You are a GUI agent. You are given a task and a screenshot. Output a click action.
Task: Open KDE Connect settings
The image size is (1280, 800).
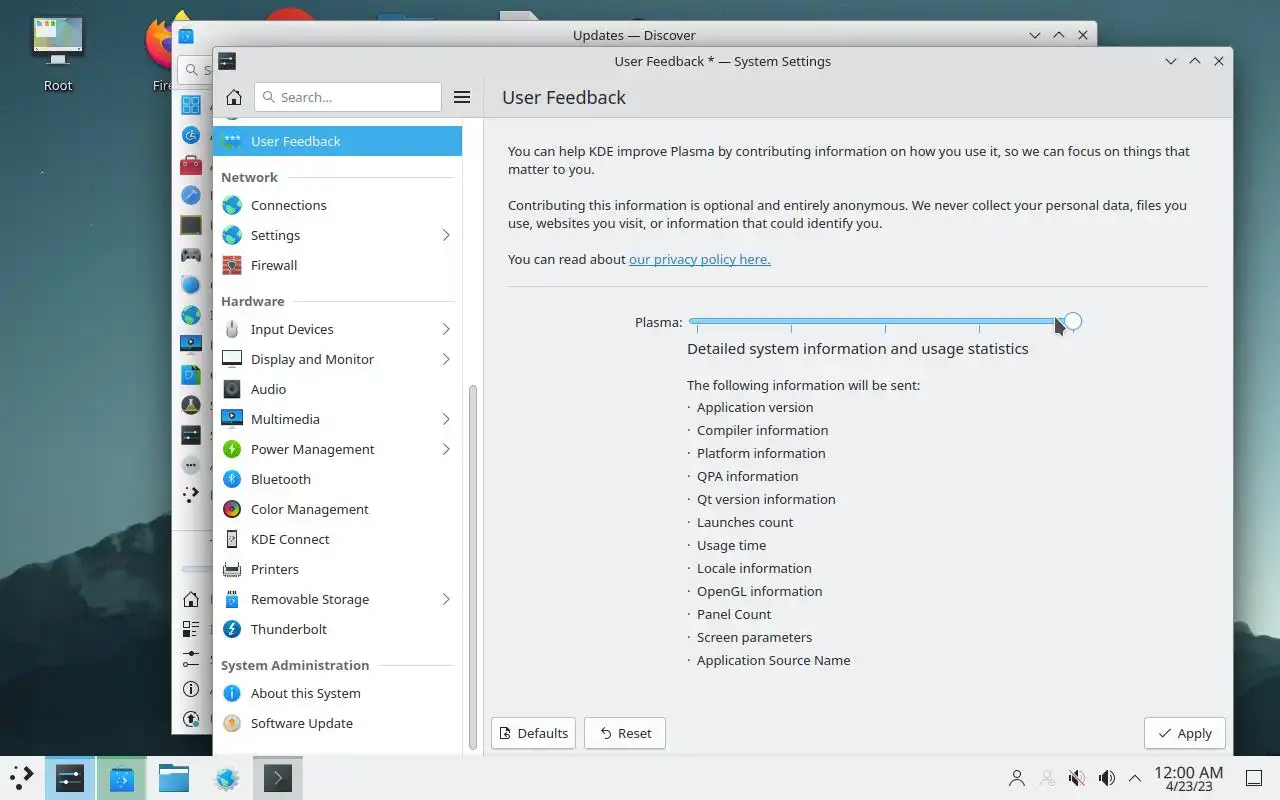coord(337,539)
